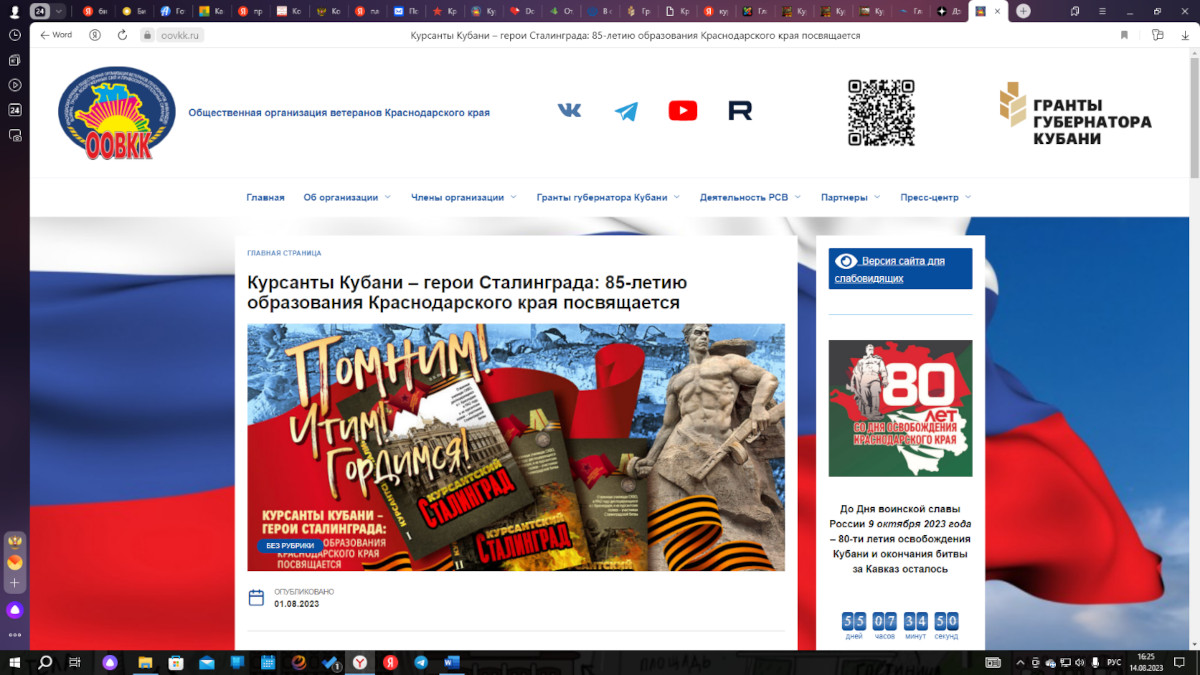Toggle version for visually impaired
Image resolution: width=1200 pixels, height=675 pixels.
point(900,269)
